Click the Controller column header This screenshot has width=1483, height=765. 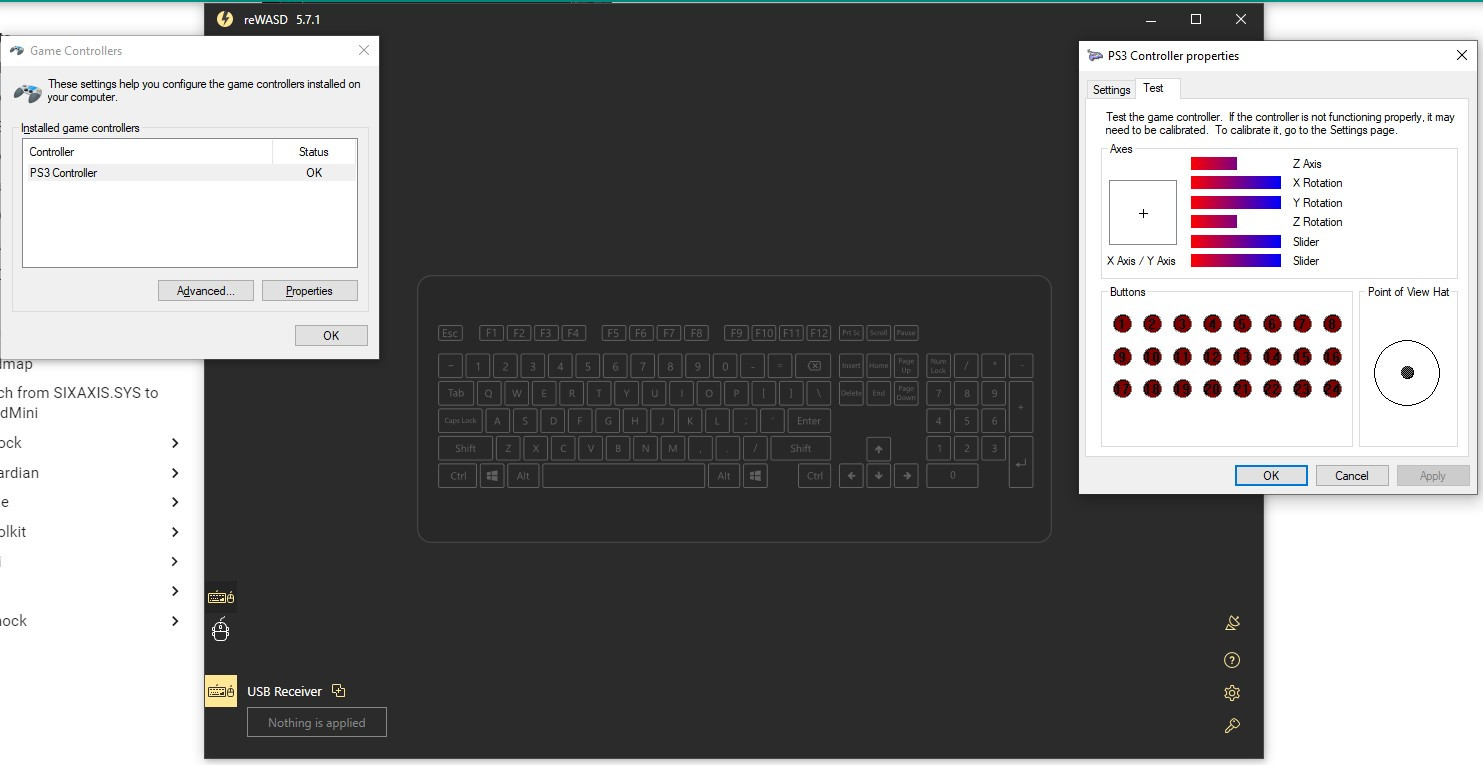click(147, 152)
